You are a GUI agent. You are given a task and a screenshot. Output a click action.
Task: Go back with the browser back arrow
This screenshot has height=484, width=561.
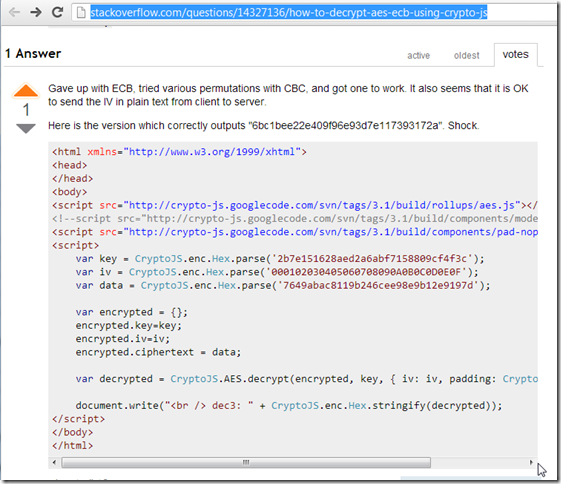coord(14,13)
